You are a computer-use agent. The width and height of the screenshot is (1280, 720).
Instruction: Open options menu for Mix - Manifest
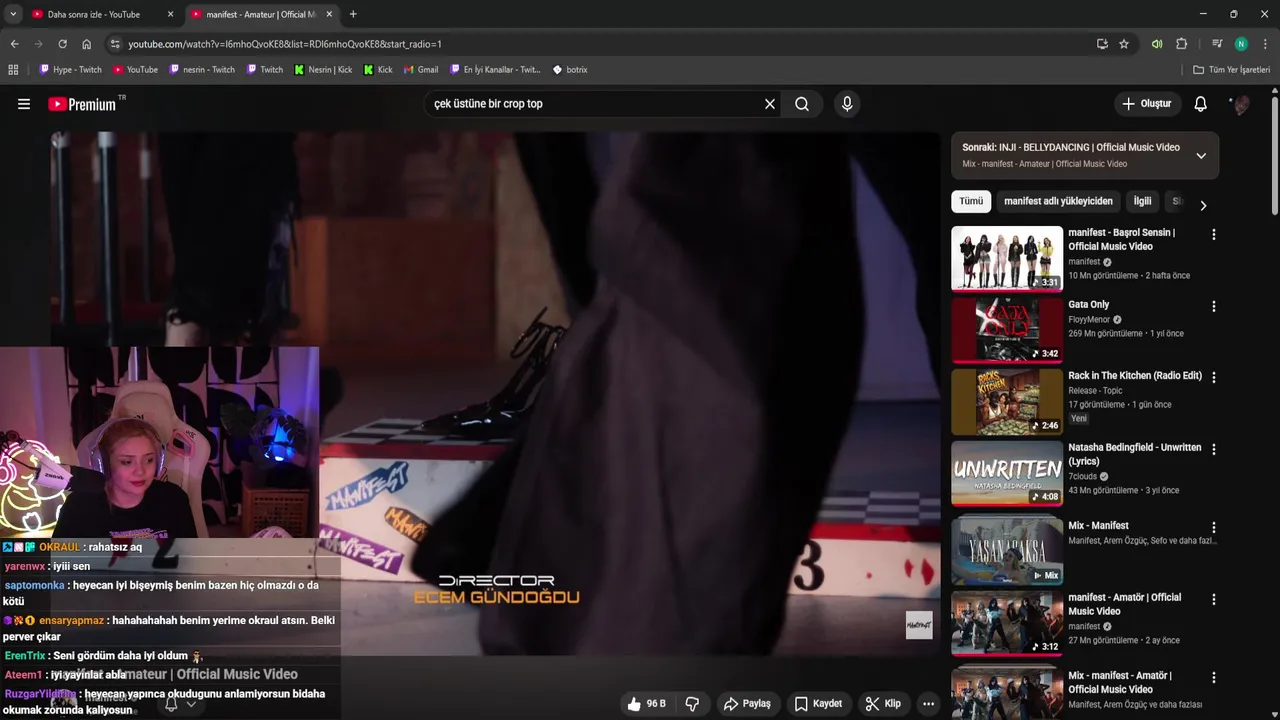click(x=1214, y=527)
